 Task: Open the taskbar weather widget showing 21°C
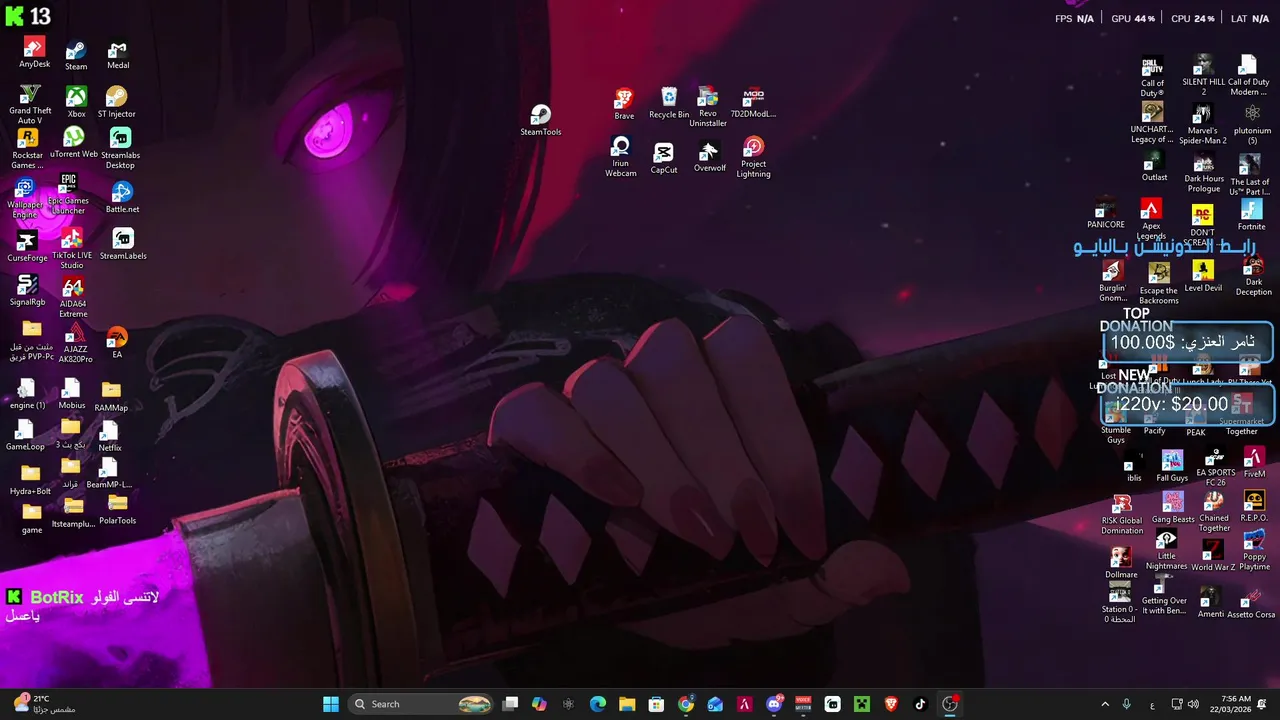(x=43, y=704)
